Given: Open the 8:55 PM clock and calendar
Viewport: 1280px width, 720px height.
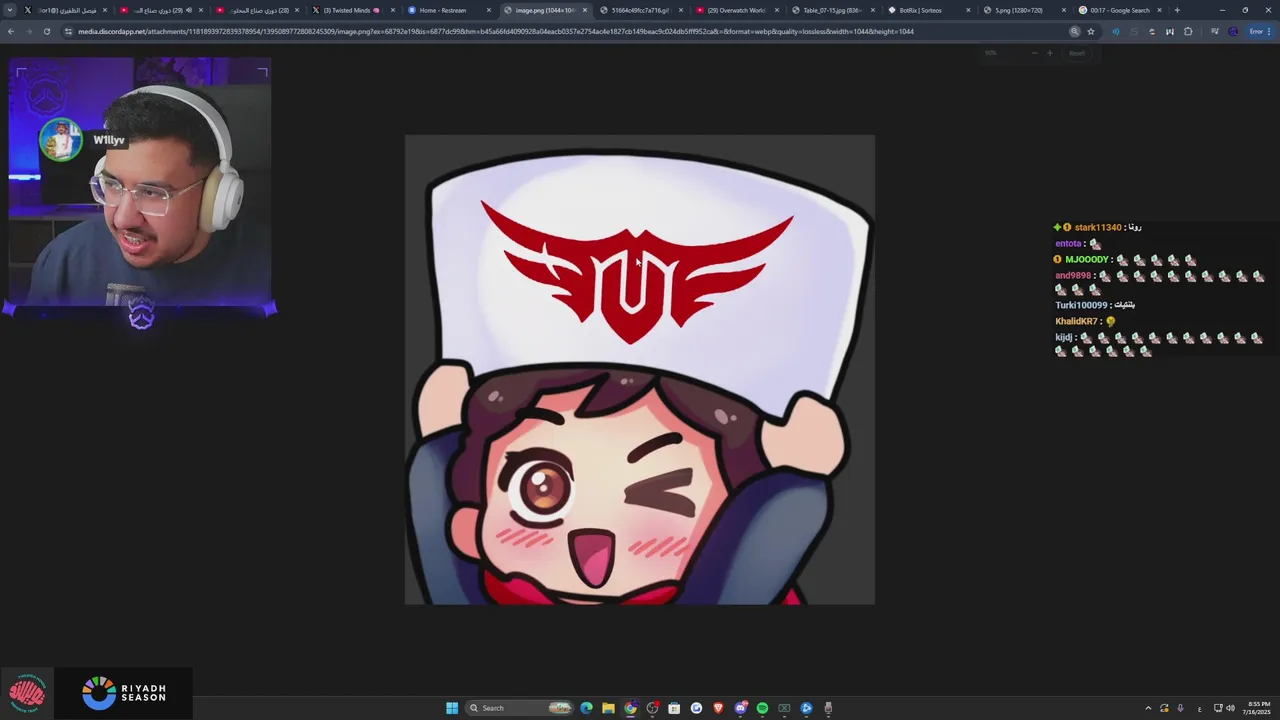Looking at the screenshot, I should pyautogui.click(x=1258, y=708).
